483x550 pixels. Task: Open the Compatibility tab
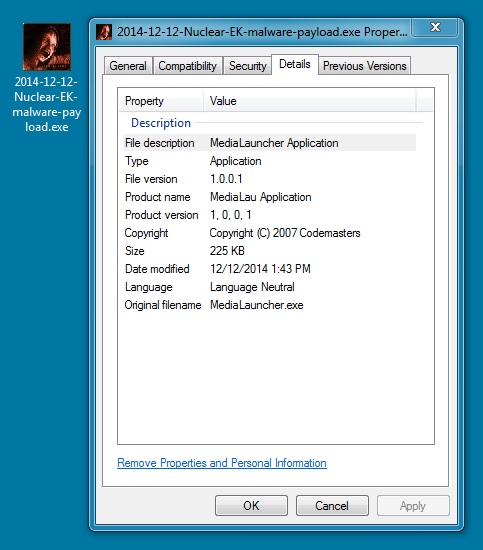pos(188,66)
